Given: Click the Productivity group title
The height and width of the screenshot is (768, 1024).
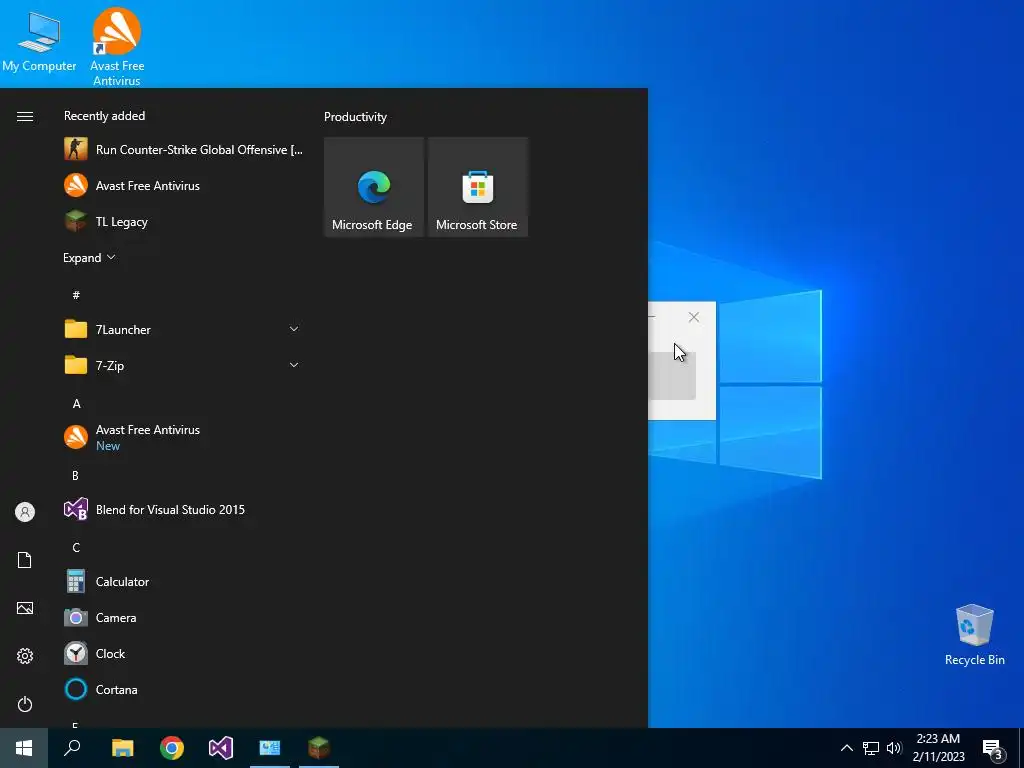Looking at the screenshot, I should point(355,117).
